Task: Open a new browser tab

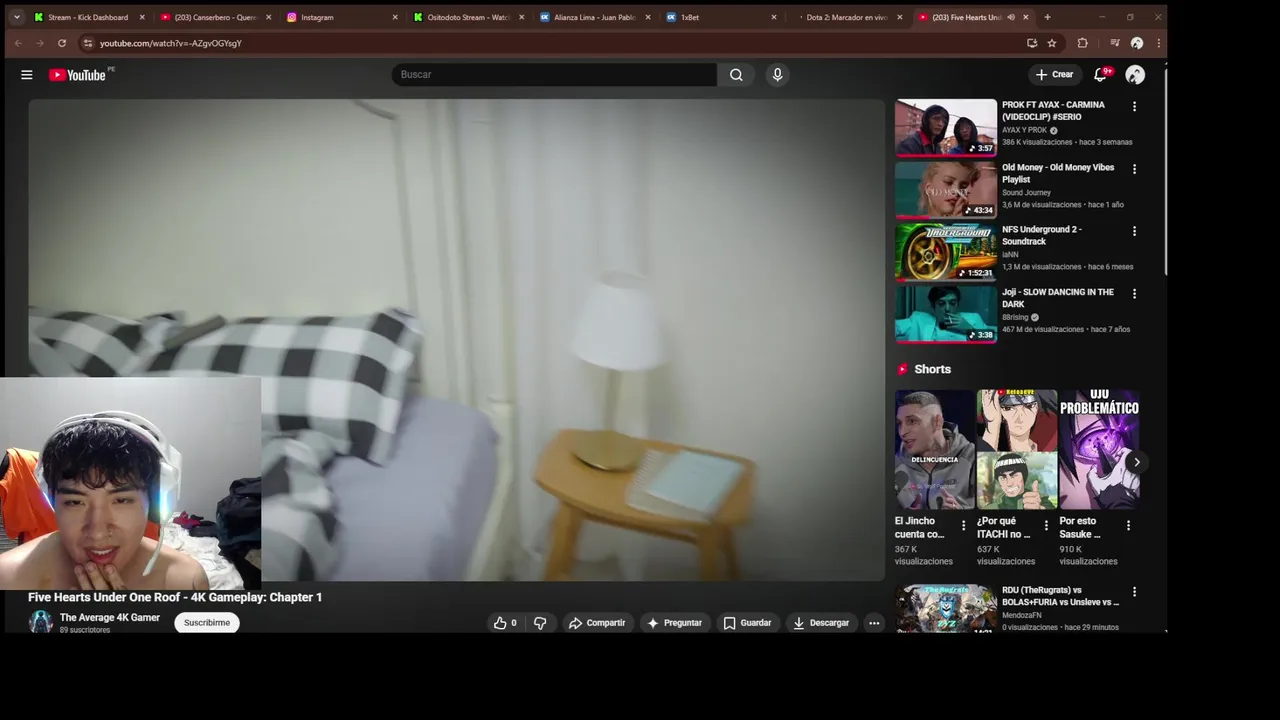Action: [1047, 17]
